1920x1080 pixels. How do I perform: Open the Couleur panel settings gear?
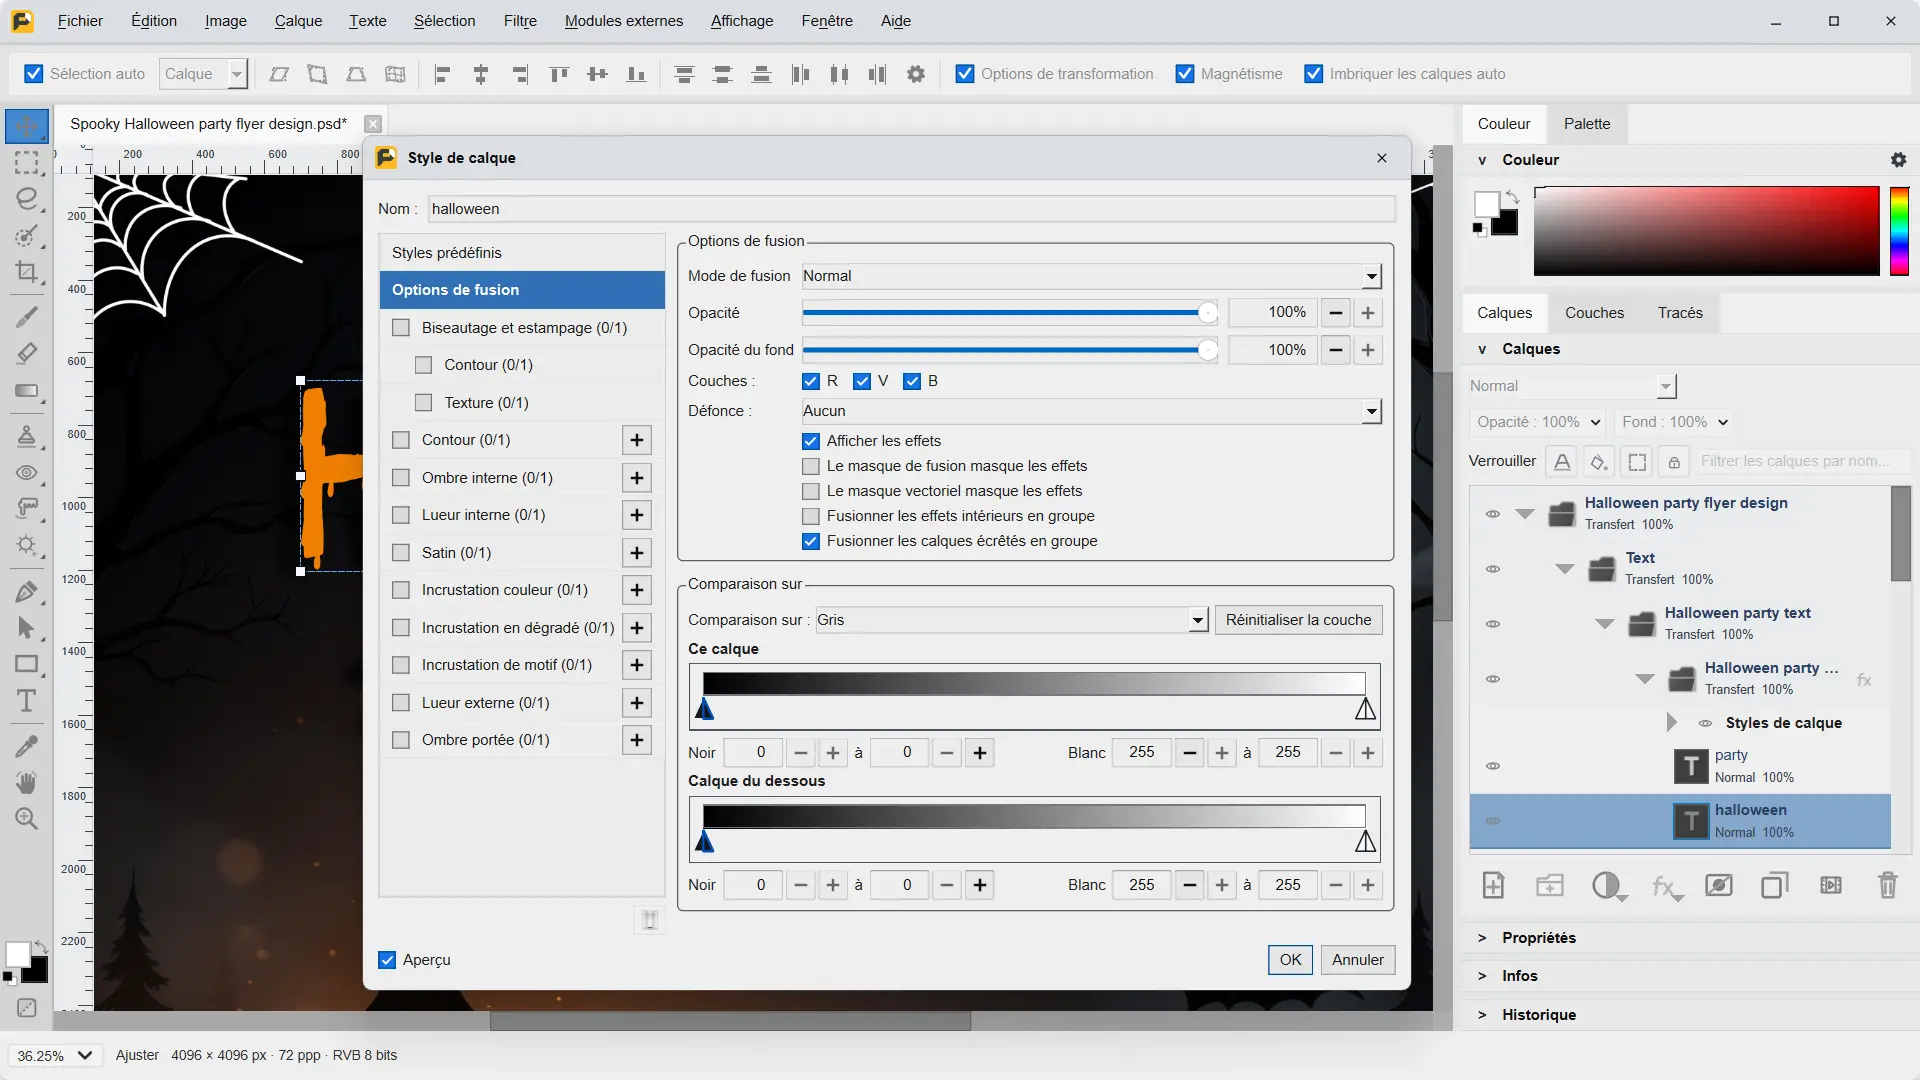tap(1898, 160)
